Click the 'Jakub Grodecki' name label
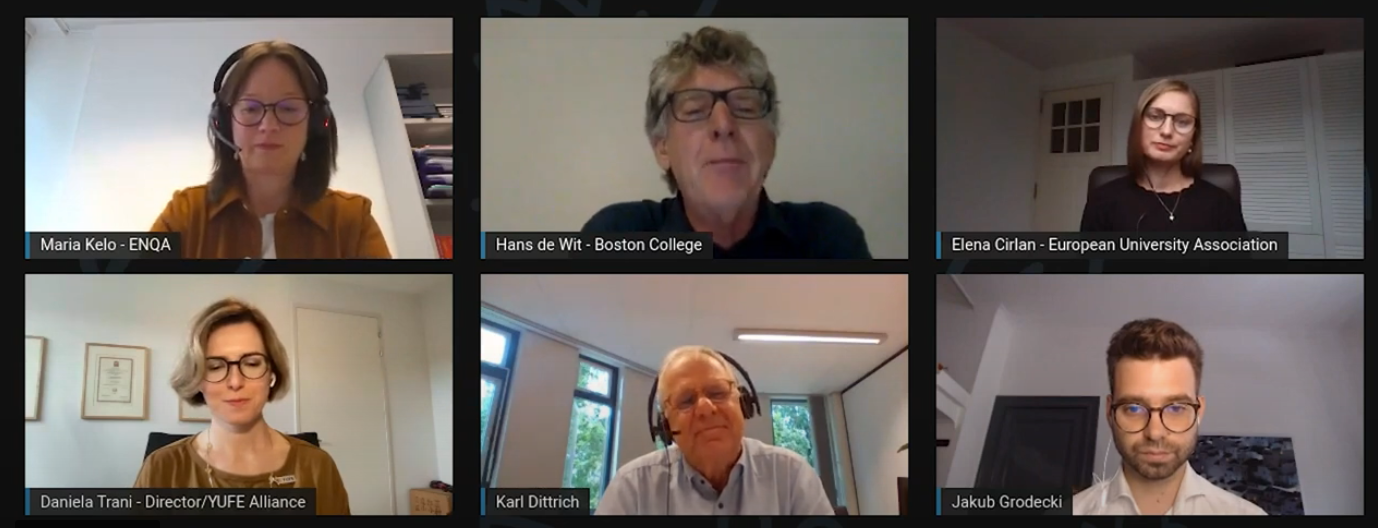The height and width of the screenshot is (528, 1378). pyautogui.click(x=1007, y=501)
